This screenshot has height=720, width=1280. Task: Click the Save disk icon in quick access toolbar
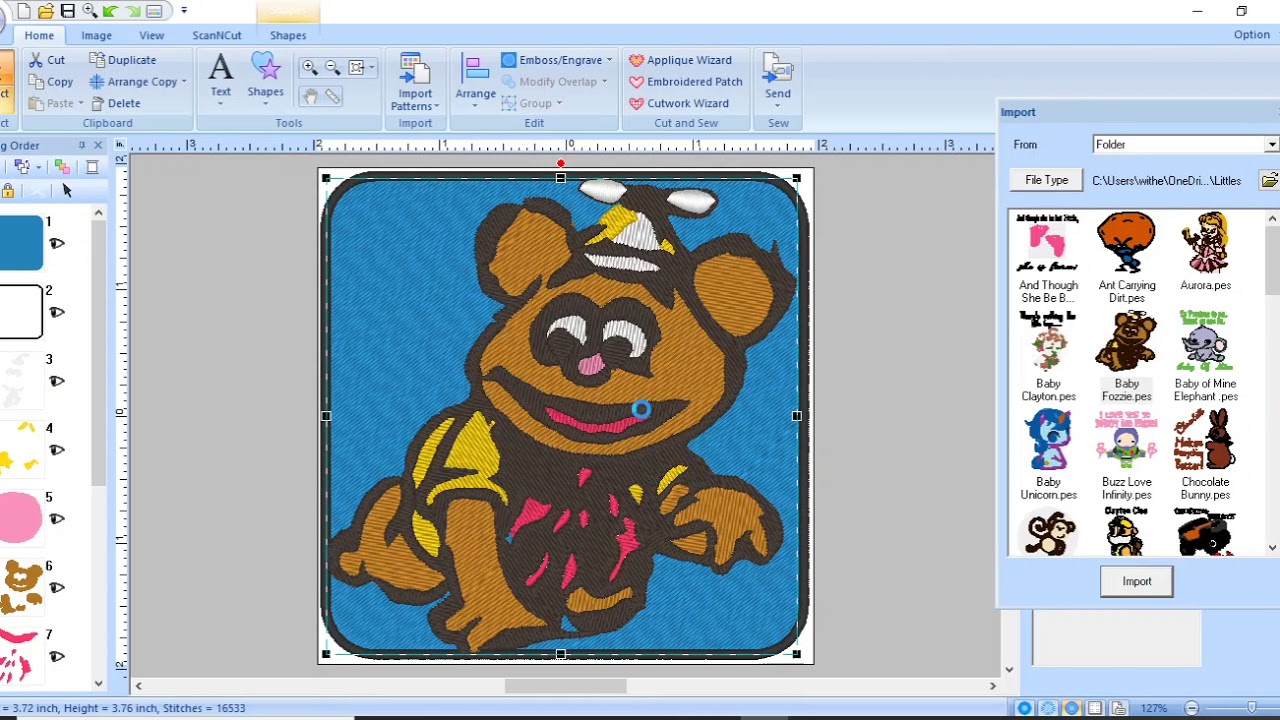[68, 11]
